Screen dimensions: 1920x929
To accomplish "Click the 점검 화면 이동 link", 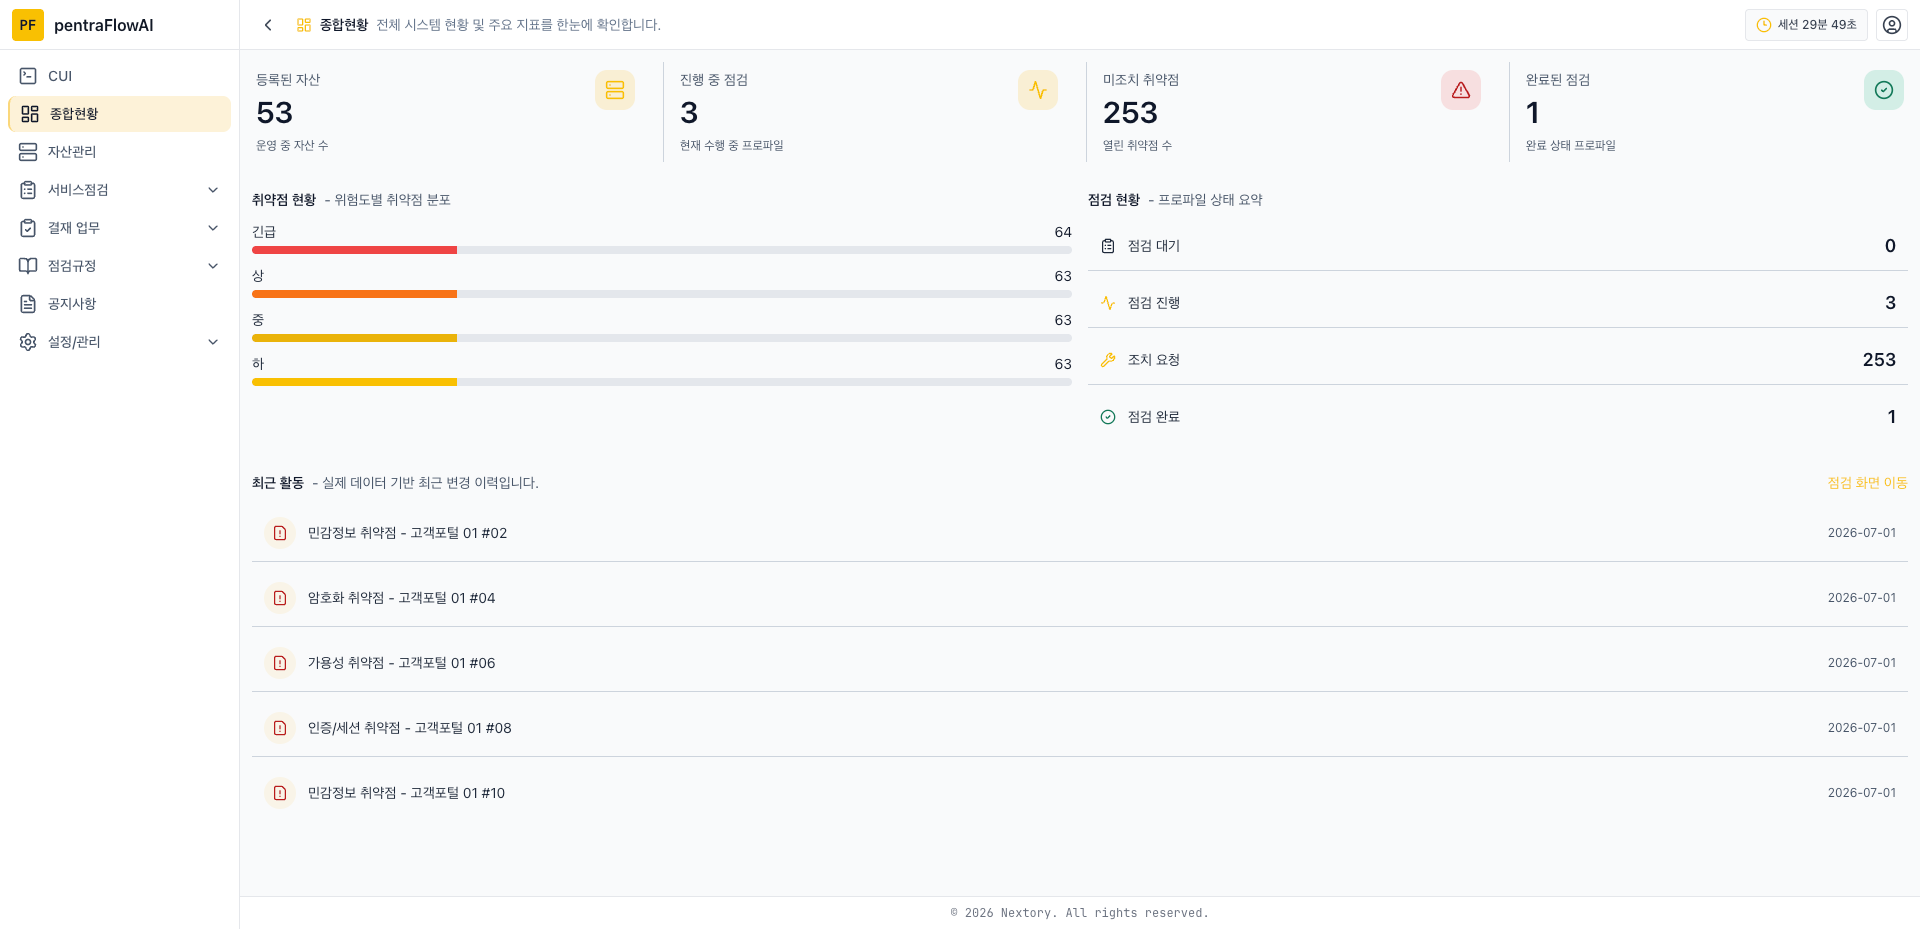I will click(x=1867, y=483).
